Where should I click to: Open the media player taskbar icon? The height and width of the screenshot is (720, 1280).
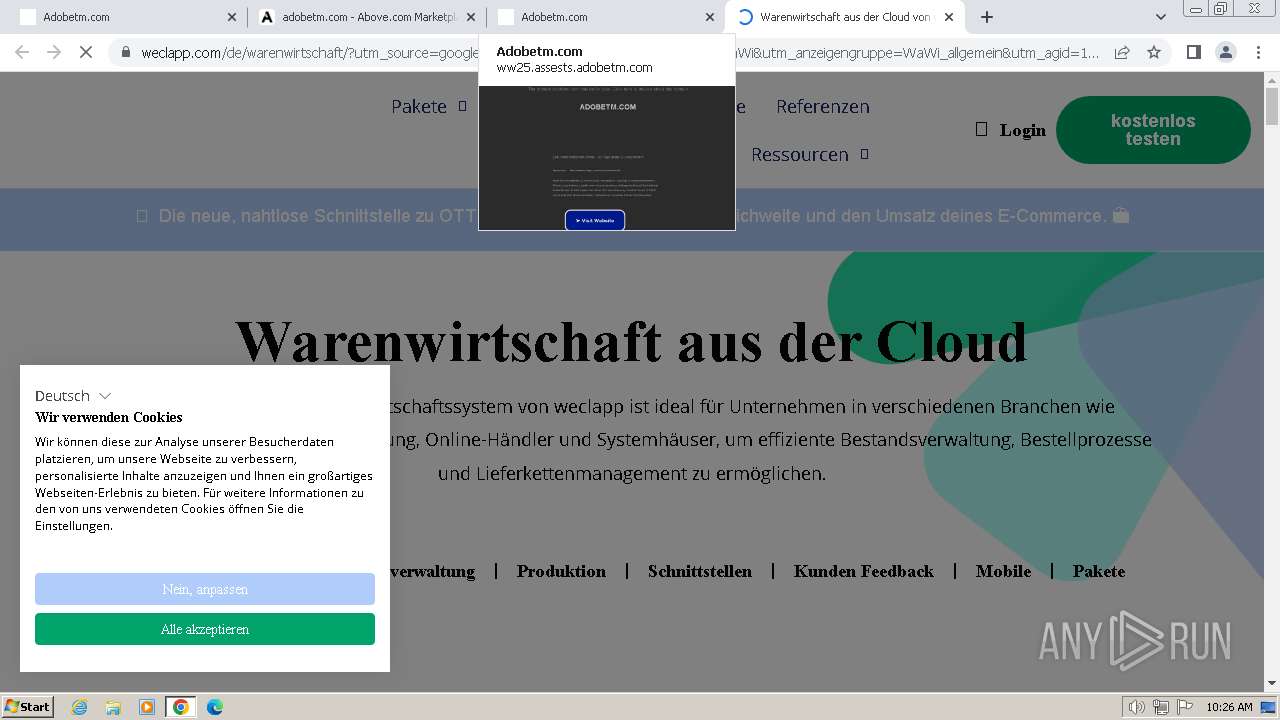tap(147, 707)
